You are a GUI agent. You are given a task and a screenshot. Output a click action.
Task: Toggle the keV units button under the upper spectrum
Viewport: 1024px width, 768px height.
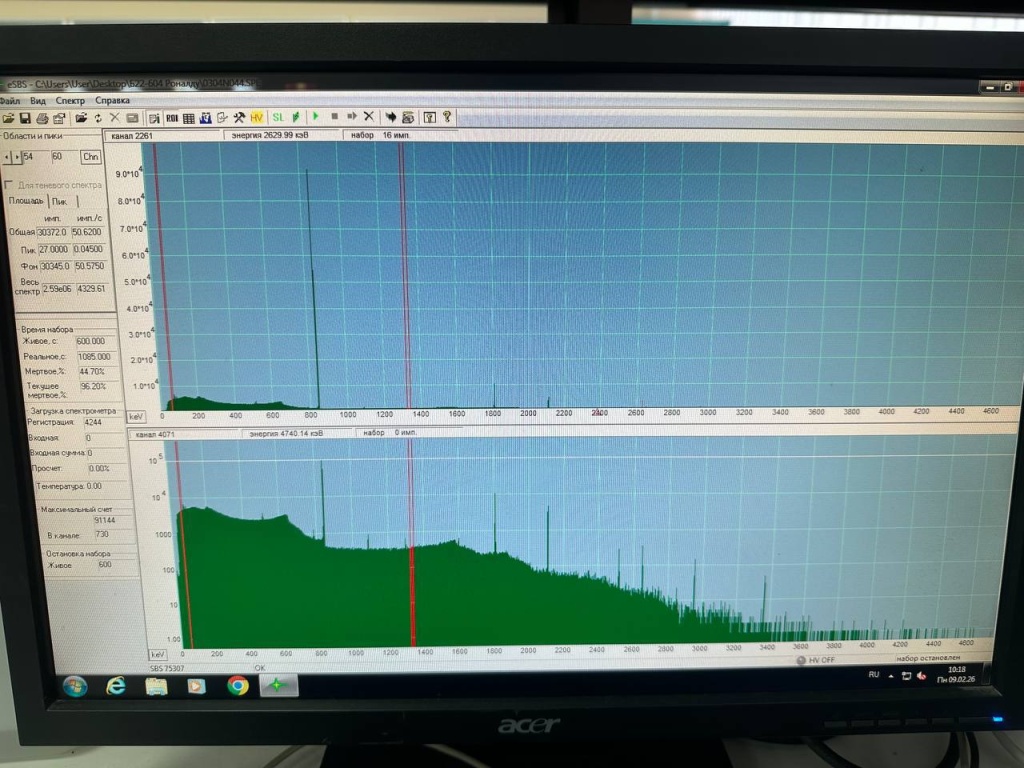(137, 415)
